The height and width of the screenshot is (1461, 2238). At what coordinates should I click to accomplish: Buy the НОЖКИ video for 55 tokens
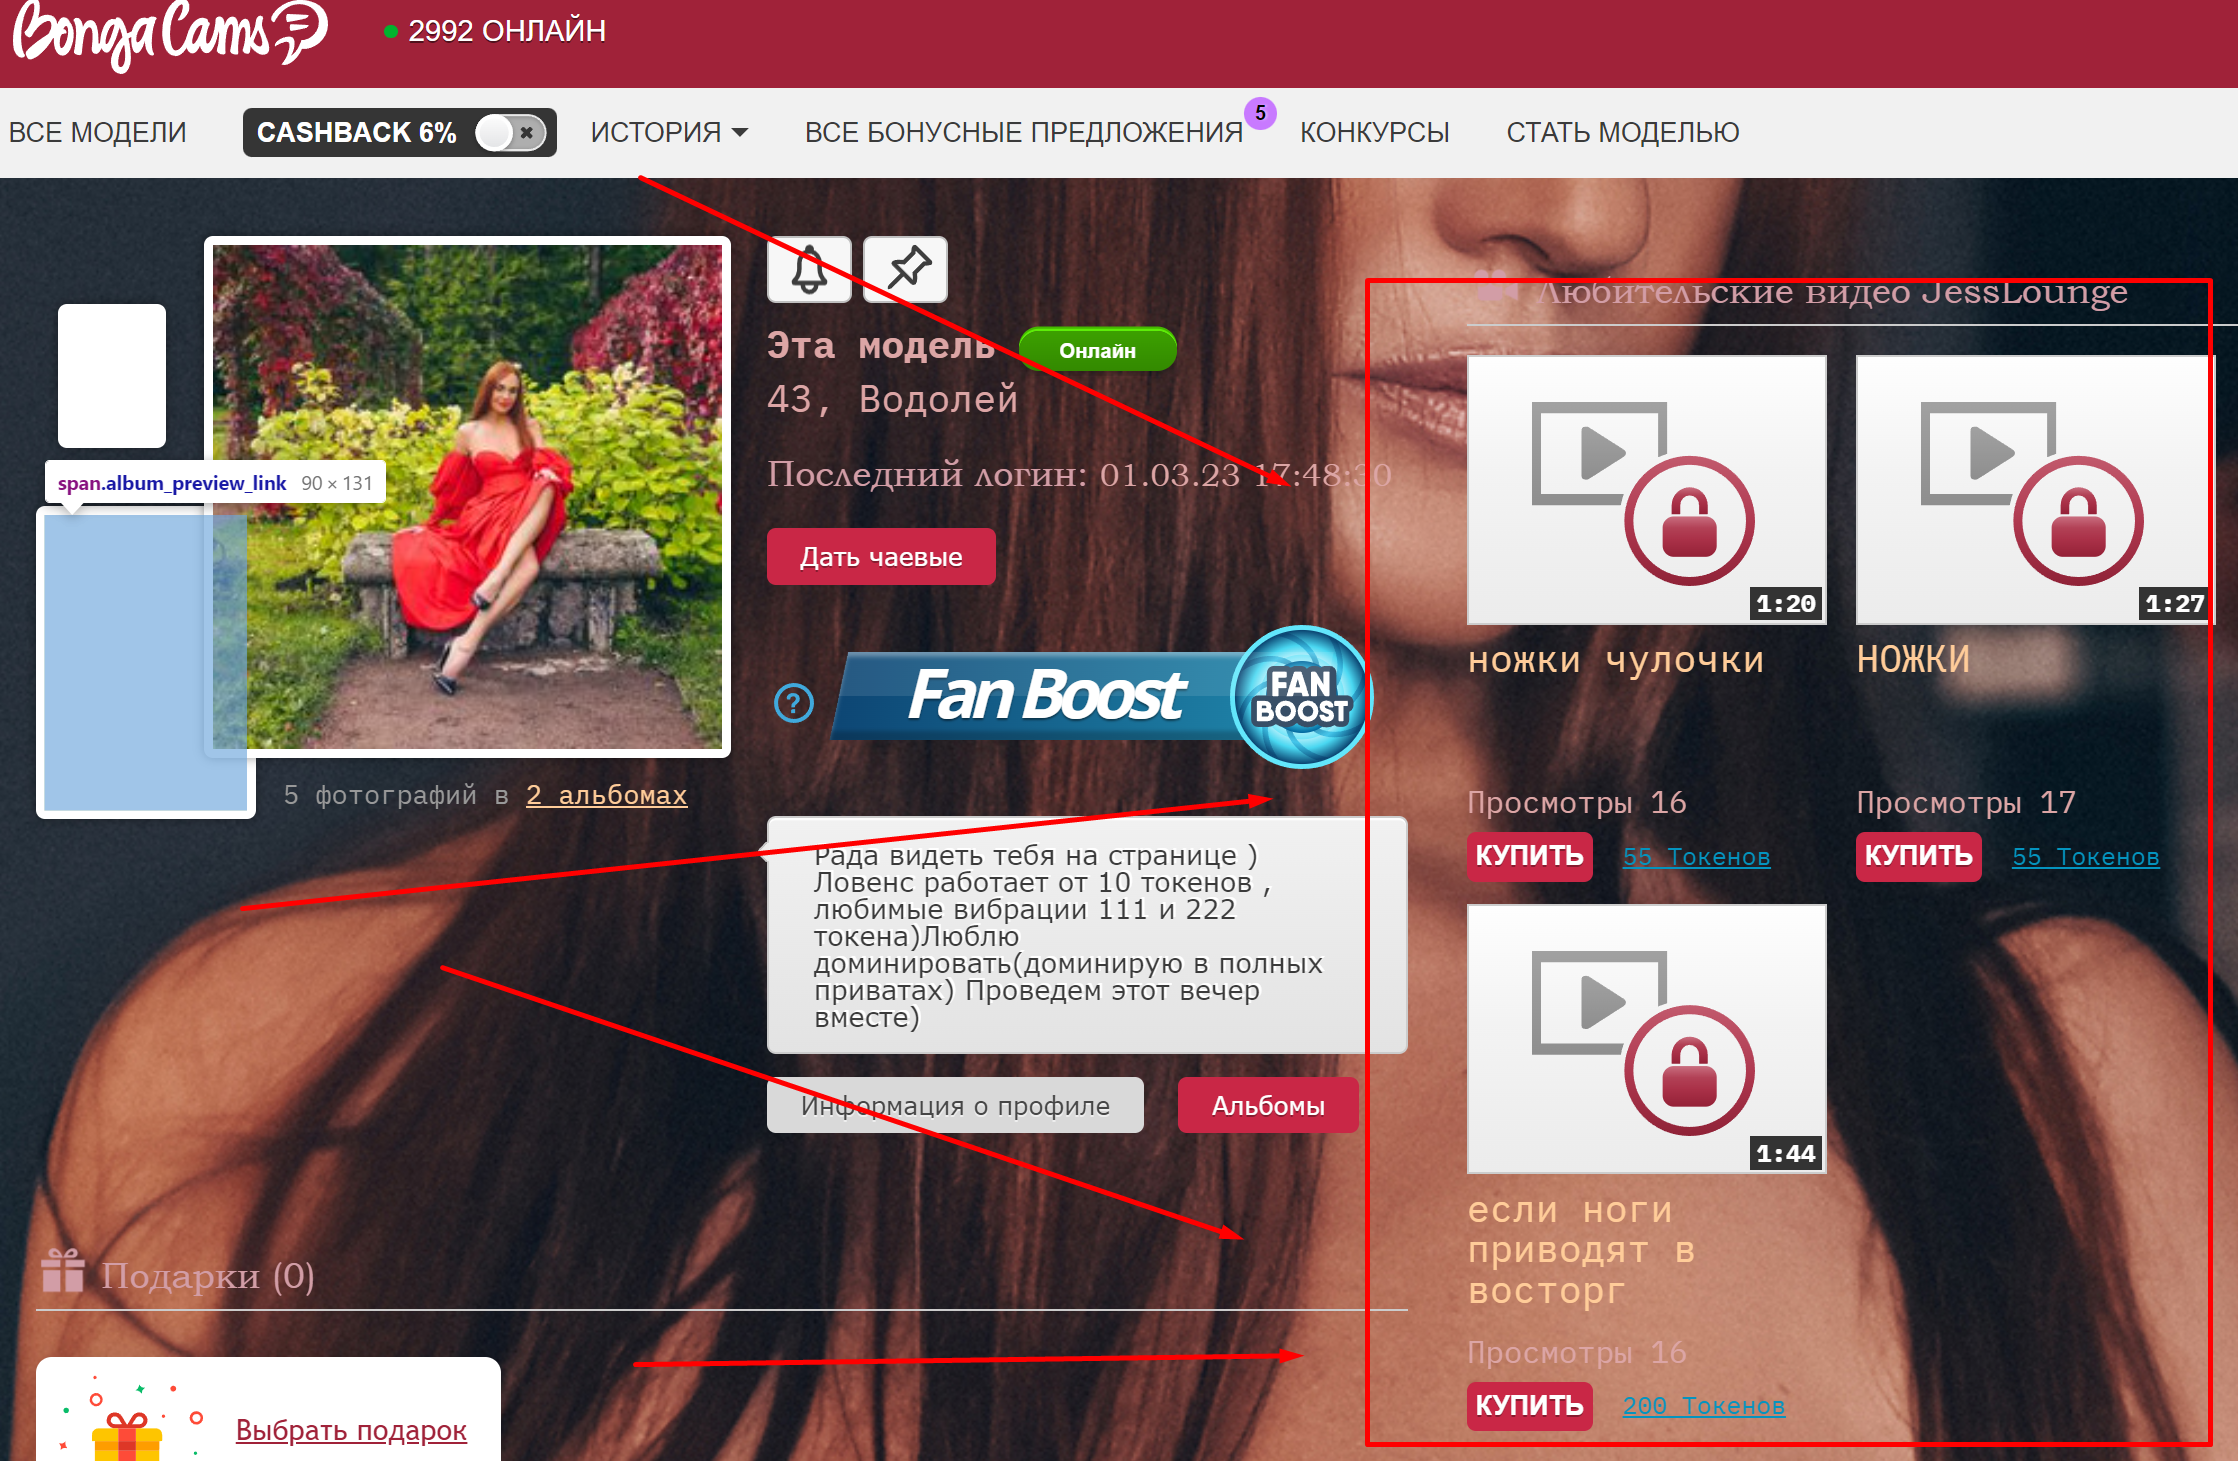1918,856
